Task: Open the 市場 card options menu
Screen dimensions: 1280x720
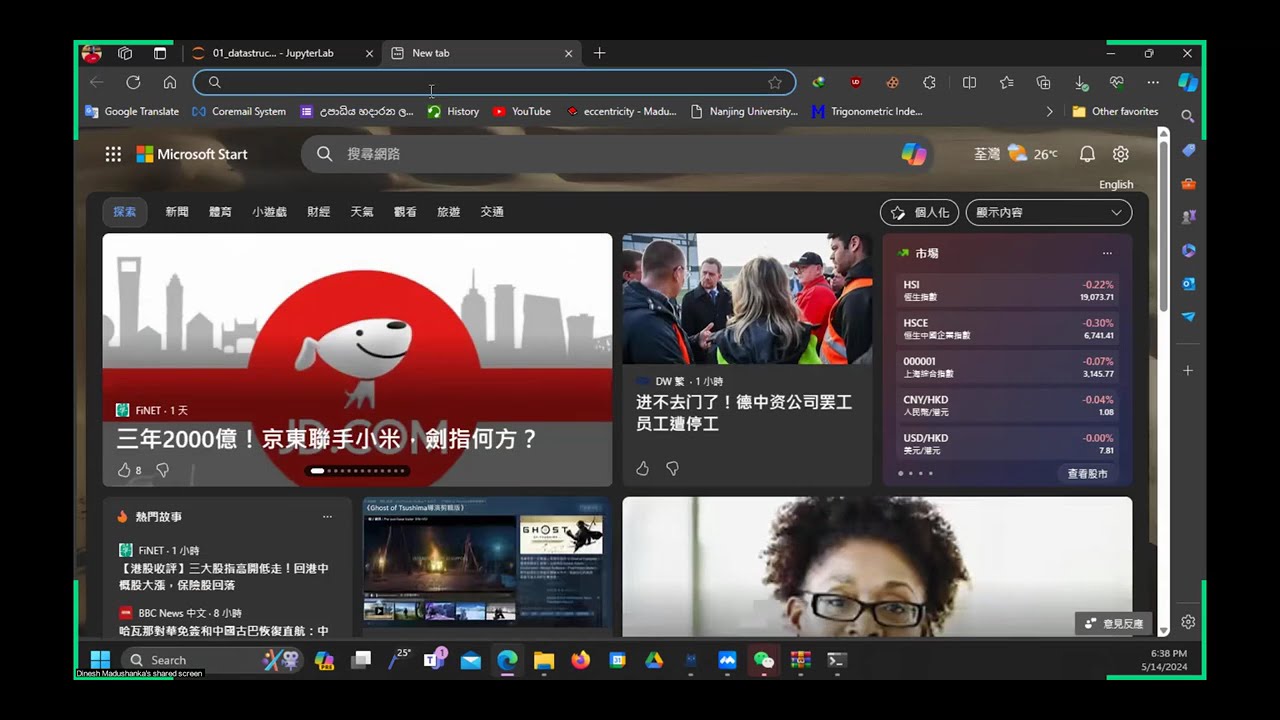Action: coord(1107,253)
